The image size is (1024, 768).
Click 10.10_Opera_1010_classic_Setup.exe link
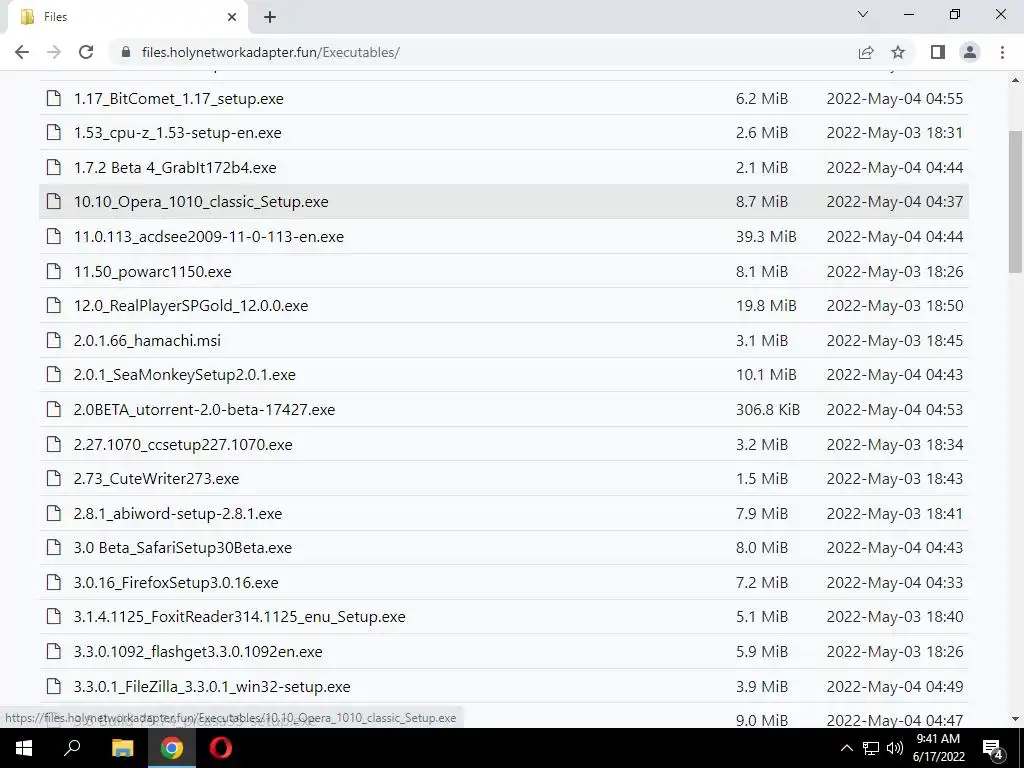click(201, 202)
